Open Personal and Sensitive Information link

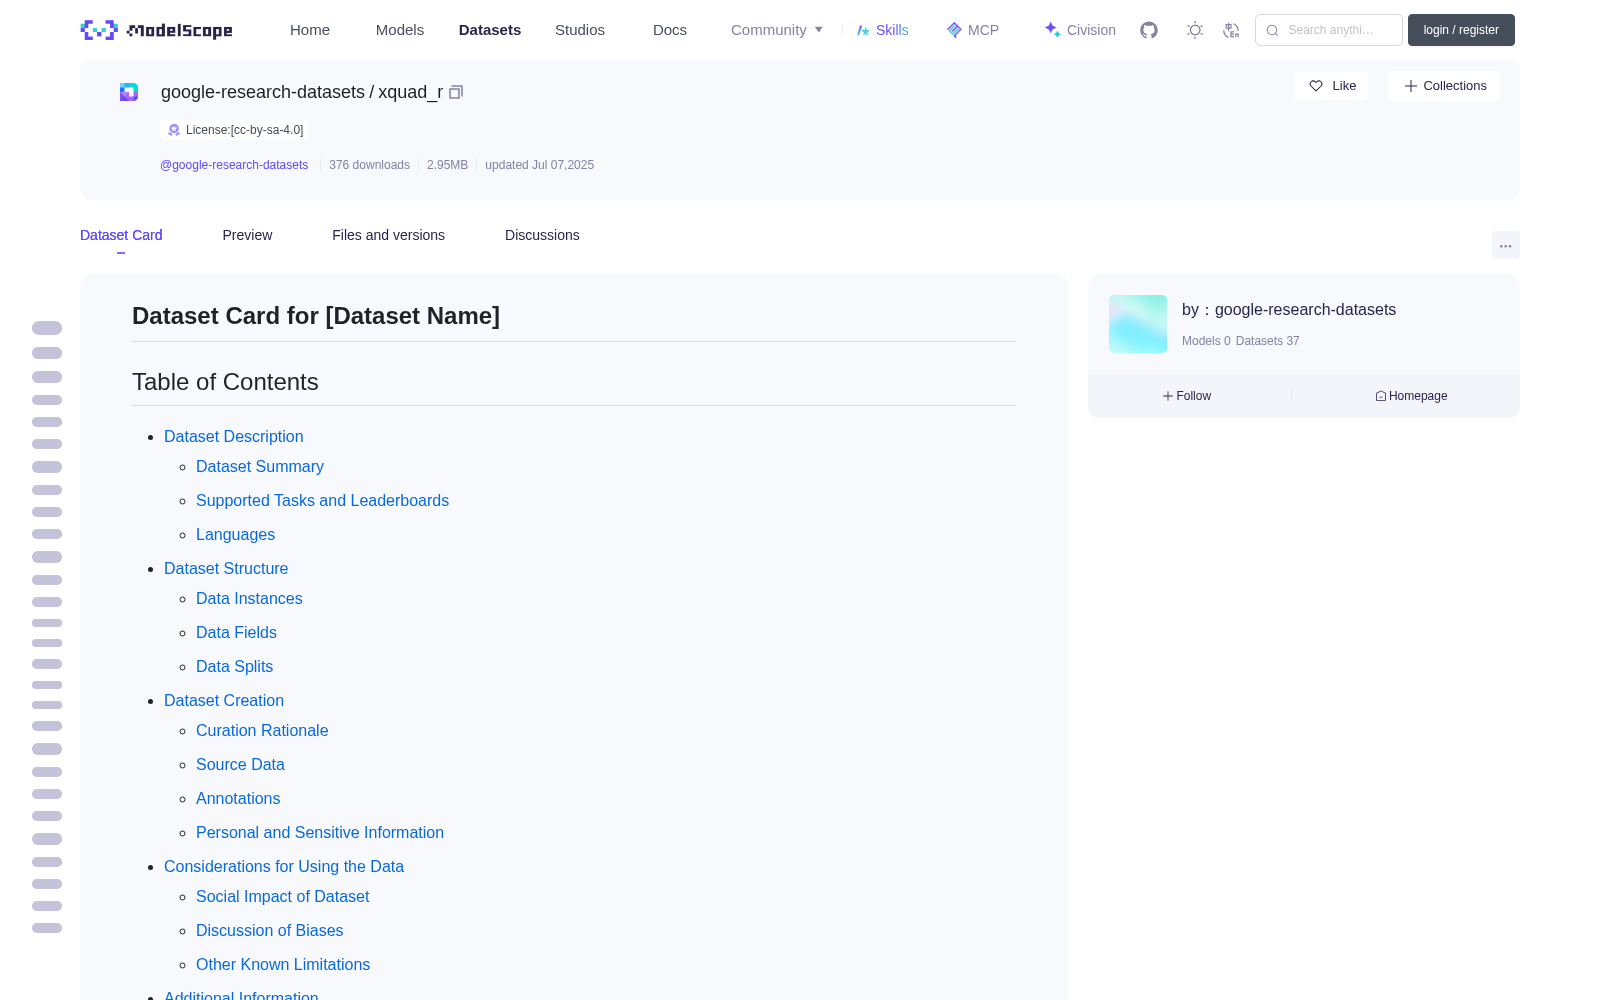320,832
